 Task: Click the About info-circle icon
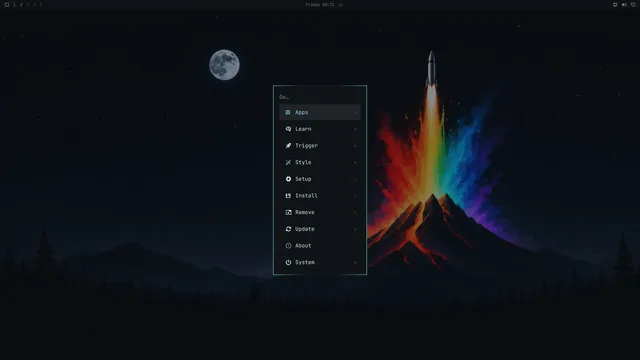click(x=288, y=246)
